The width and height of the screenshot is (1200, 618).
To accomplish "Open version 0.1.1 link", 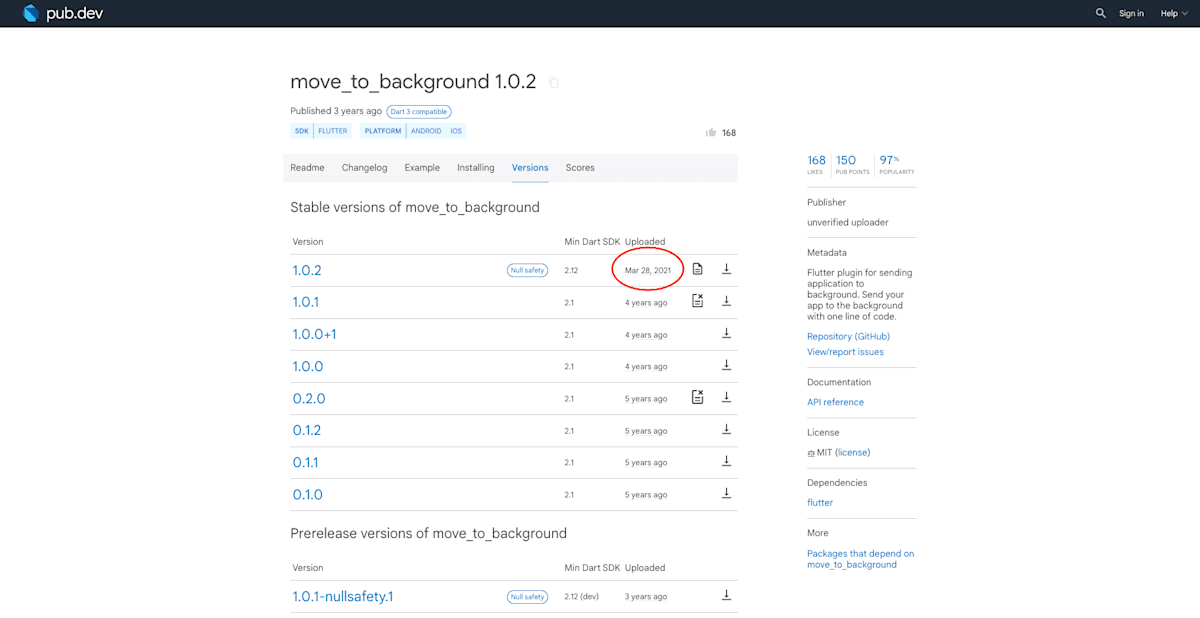I will pos(306,462).
